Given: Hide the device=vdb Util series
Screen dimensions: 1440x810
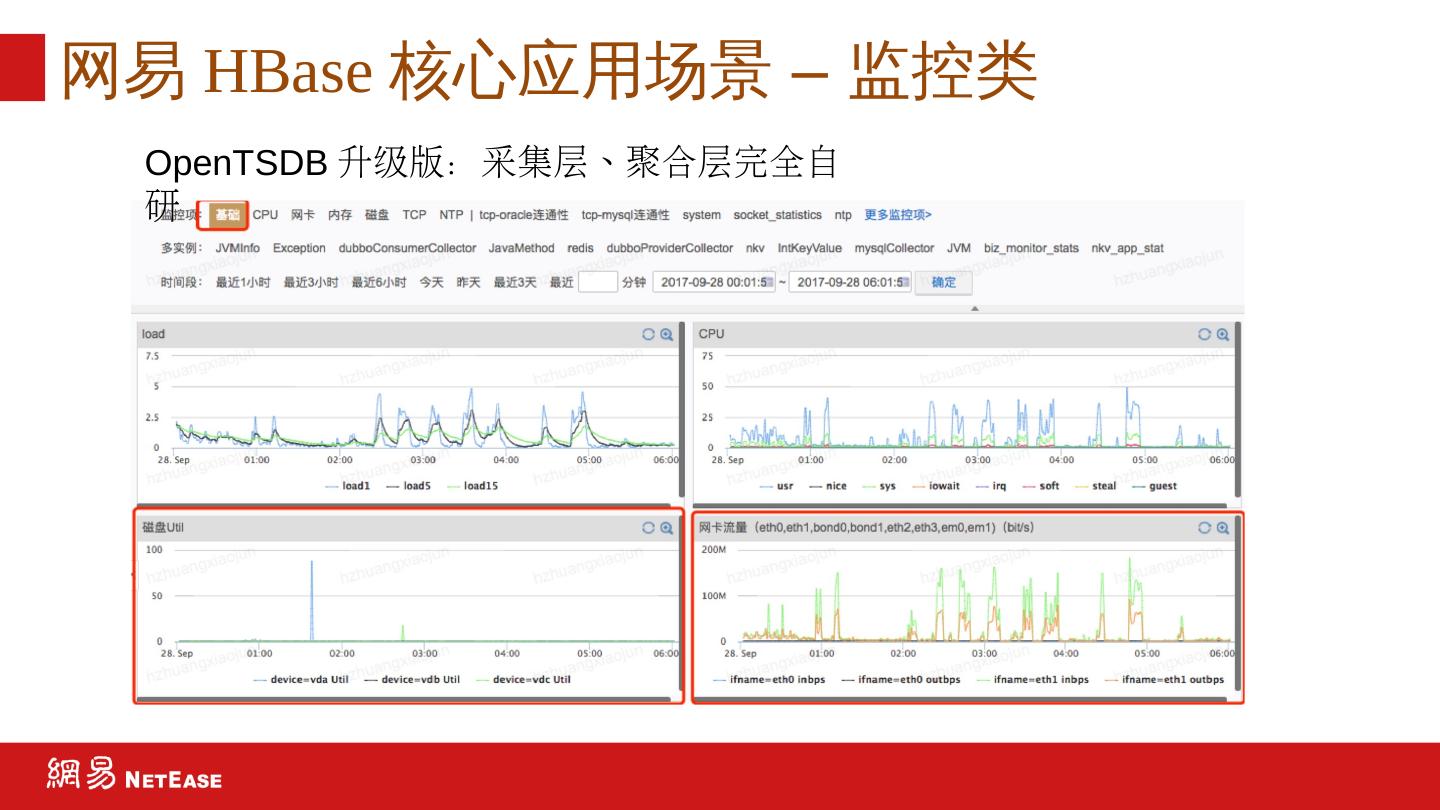Looking at the screenshot, I should [x=412, y=680].
